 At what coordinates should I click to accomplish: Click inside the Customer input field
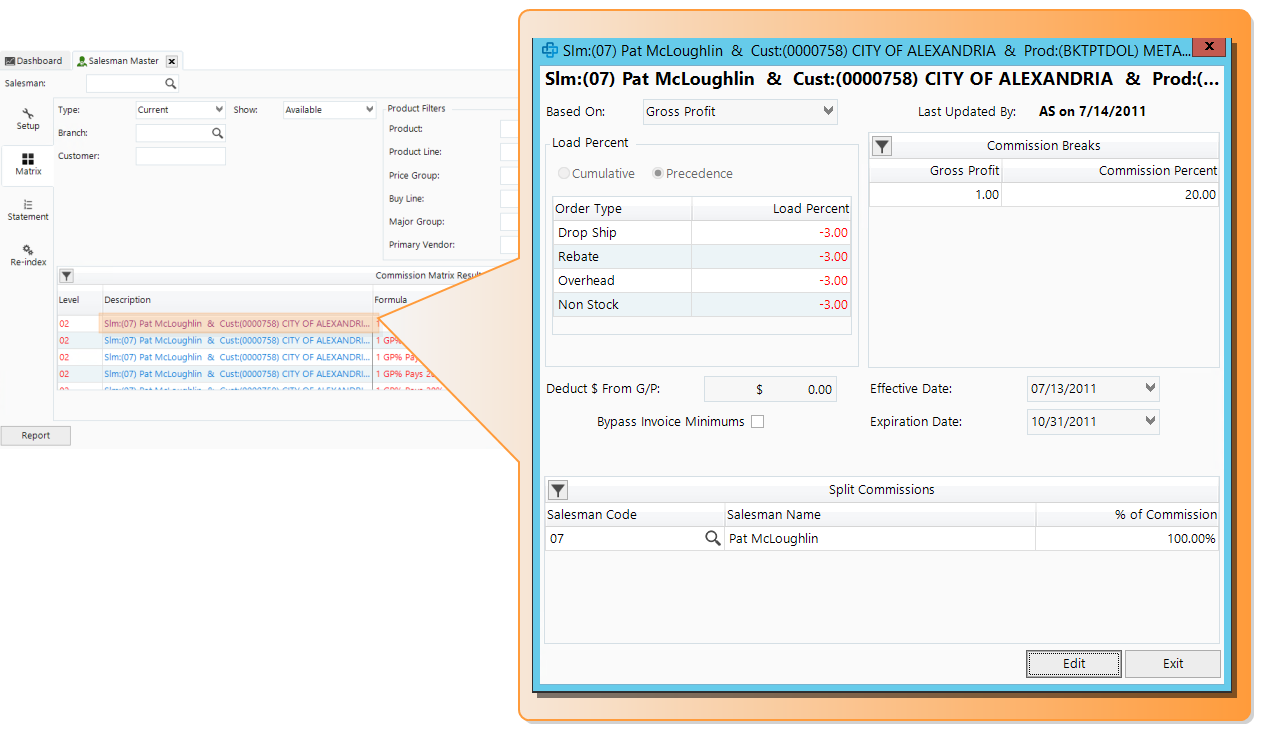tap(180, 155)
